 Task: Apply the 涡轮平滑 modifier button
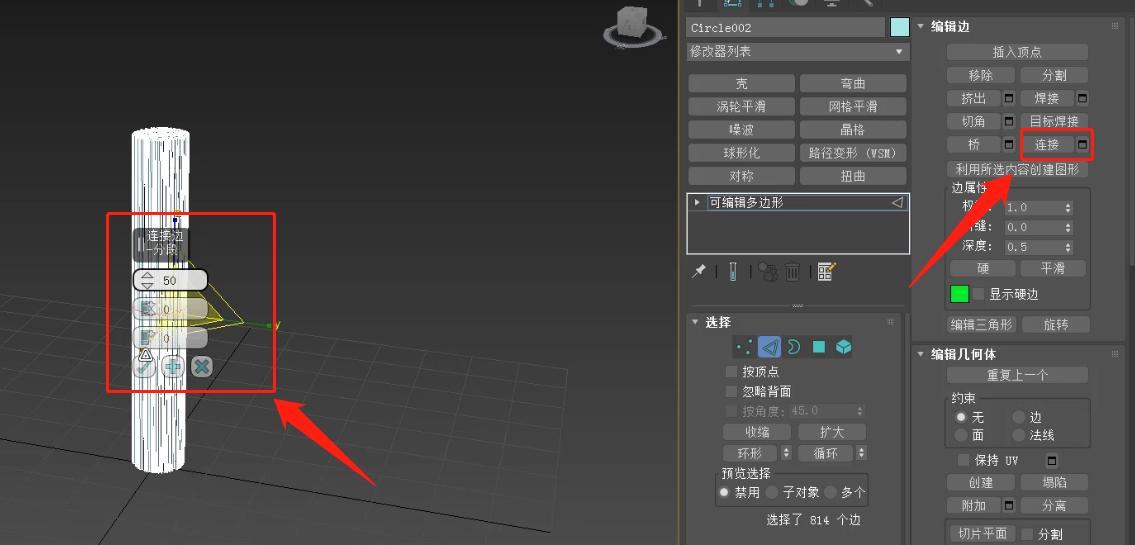tap(741, 106)
